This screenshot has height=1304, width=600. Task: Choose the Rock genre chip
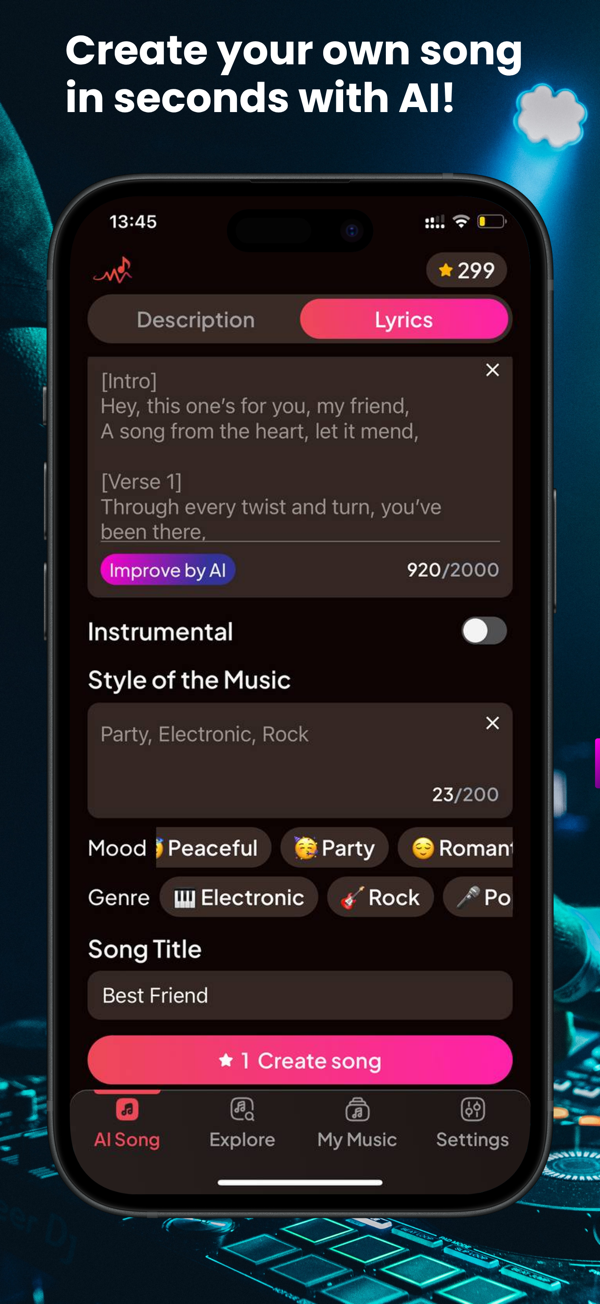(380, 898)
